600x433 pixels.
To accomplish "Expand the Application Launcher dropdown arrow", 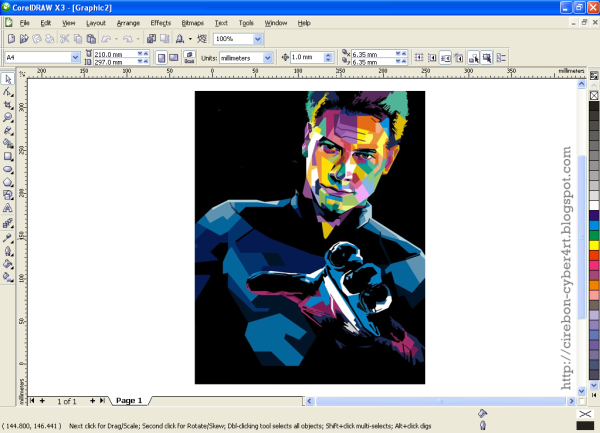I will pyautogui.click(x=190, y=39).
